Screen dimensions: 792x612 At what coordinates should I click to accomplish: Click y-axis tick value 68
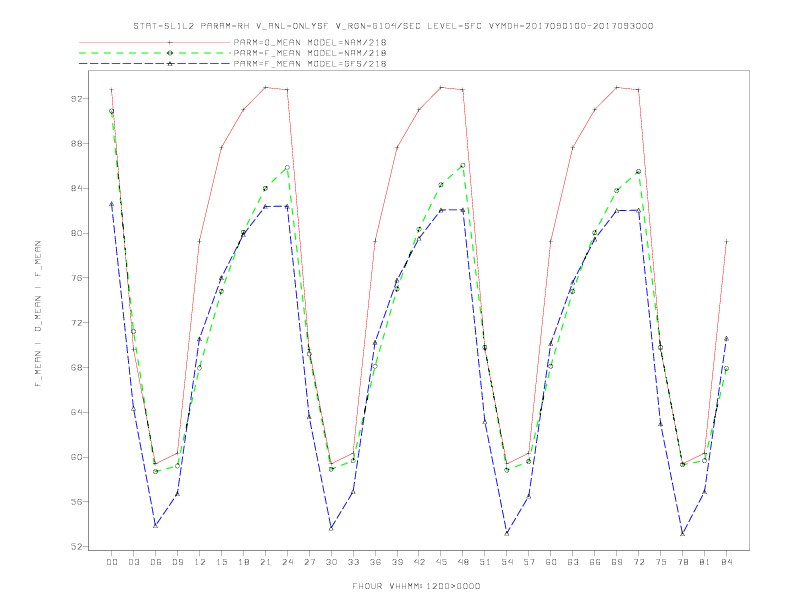(x=76, y=368)
